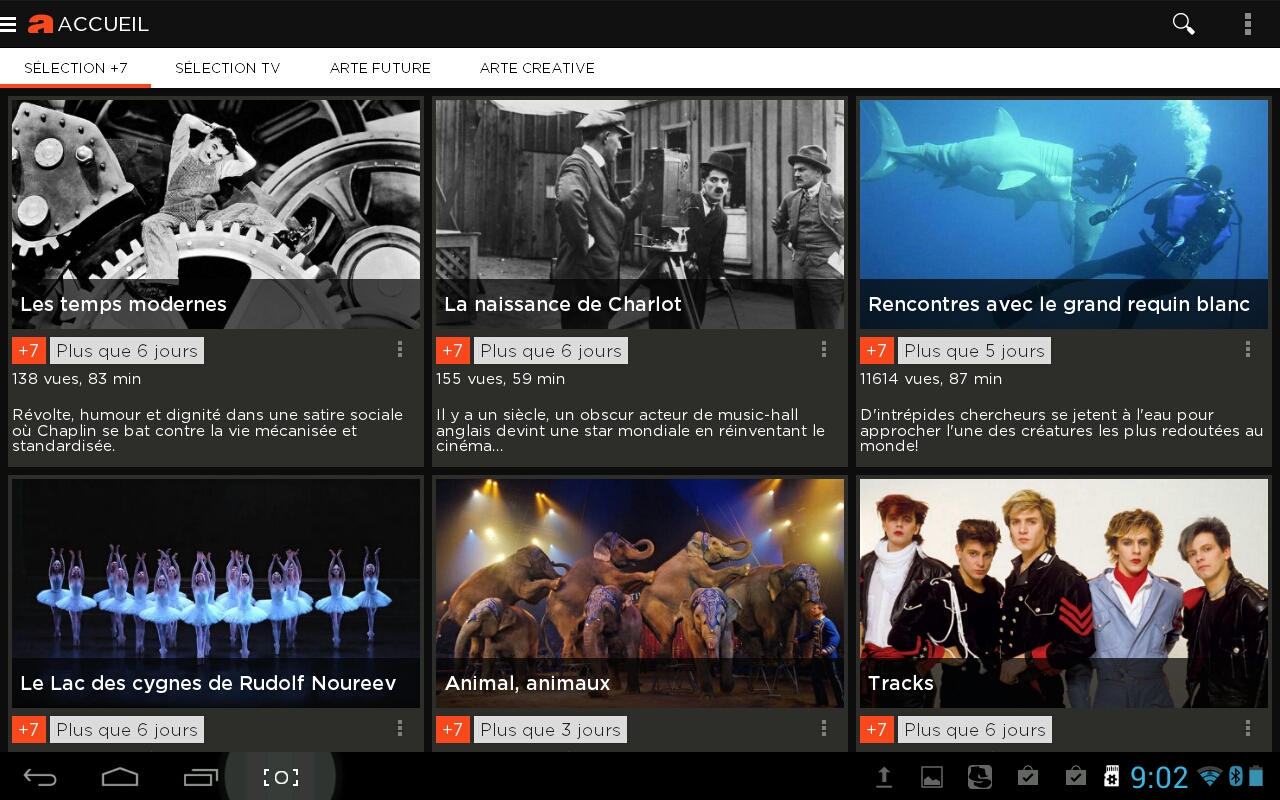Open Le Lac des cygnes thumbnail
This screenshot has height=800, width=1280.
[216, 593]
